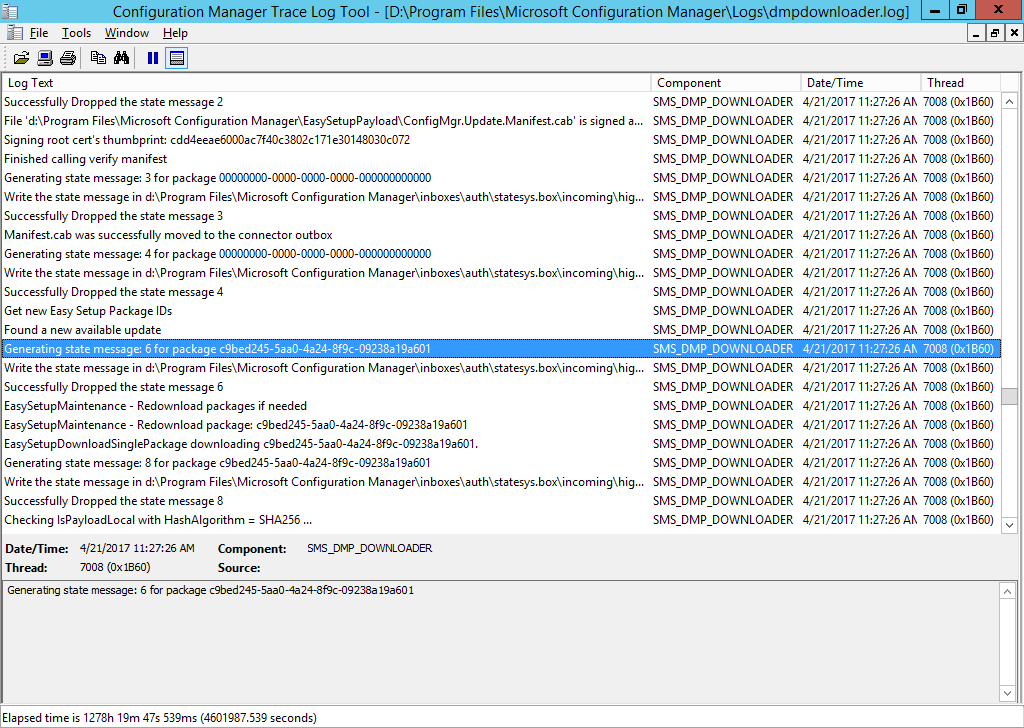Click Component value 'SMS_DMP_DOWNLOADER' in details pane
1024x728 pixels.
point(370,548)
